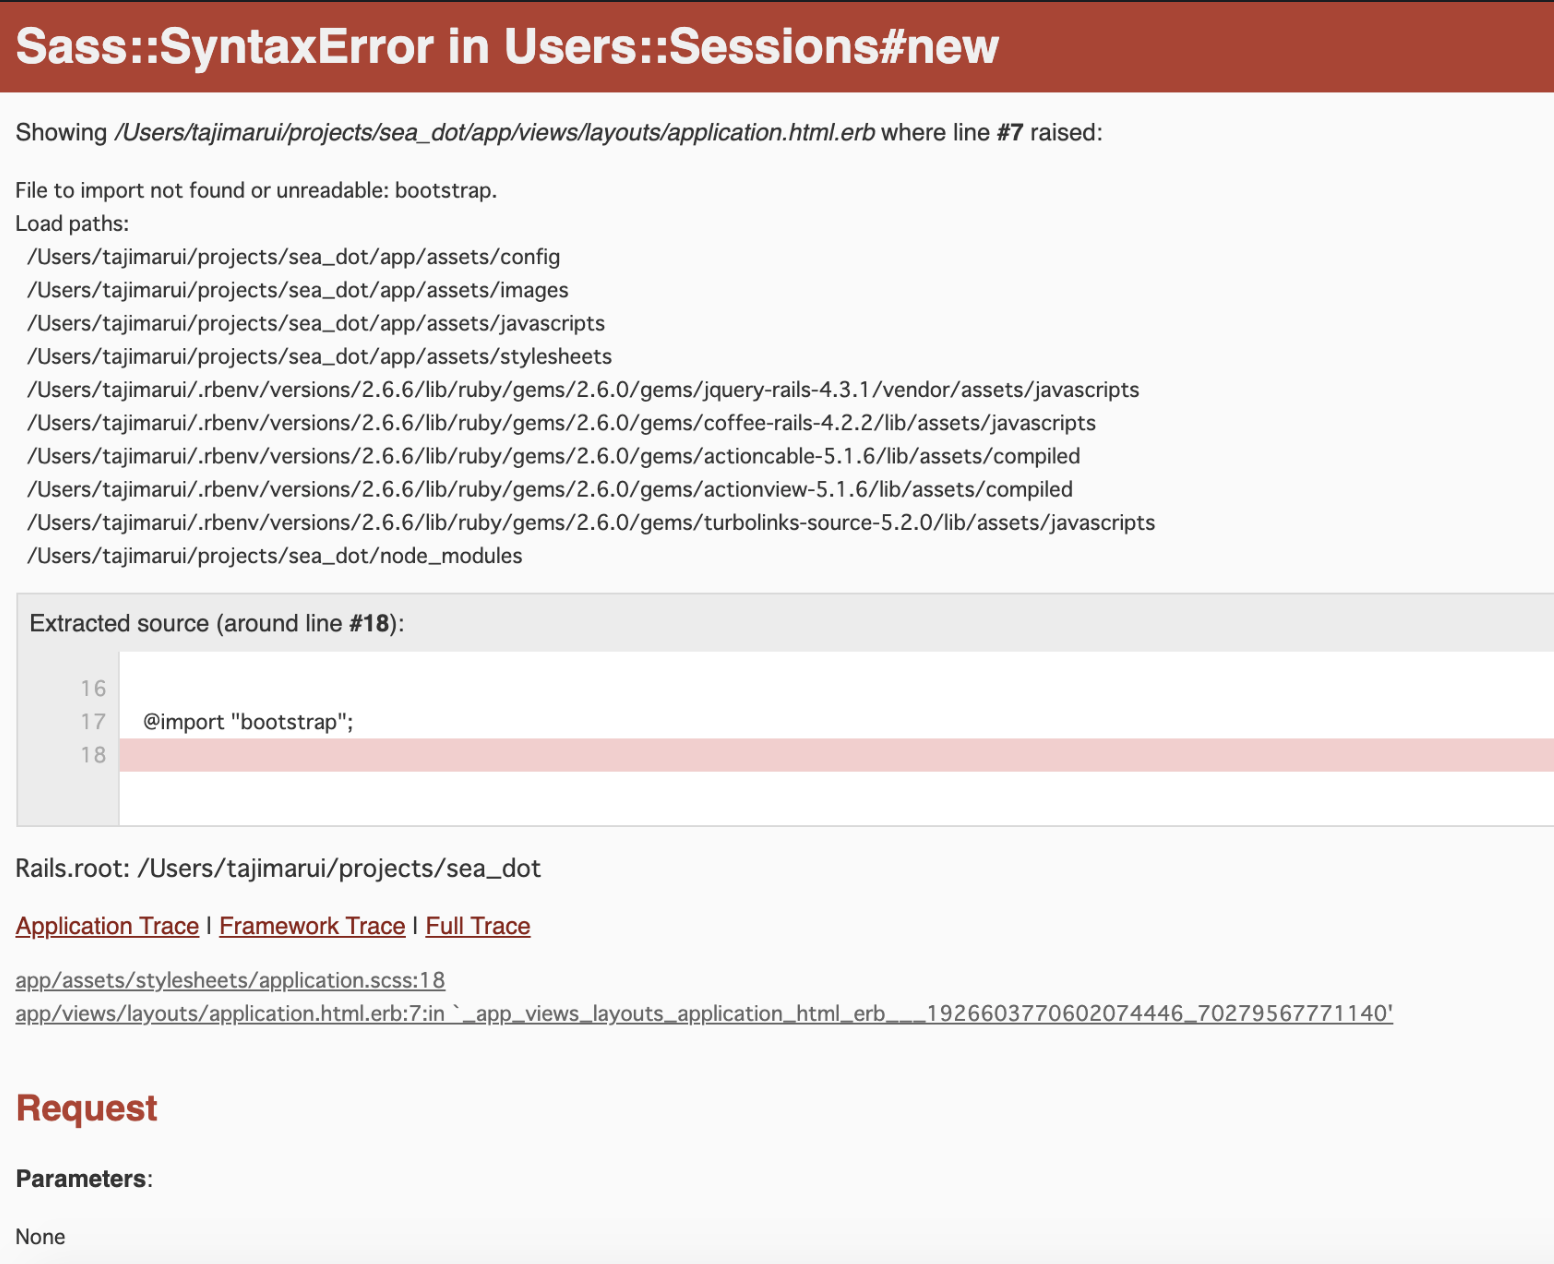Click the Request section heading
Image resolution: width=1554 pixels, height=1264 pixels.
click(x=87, y=1108)
